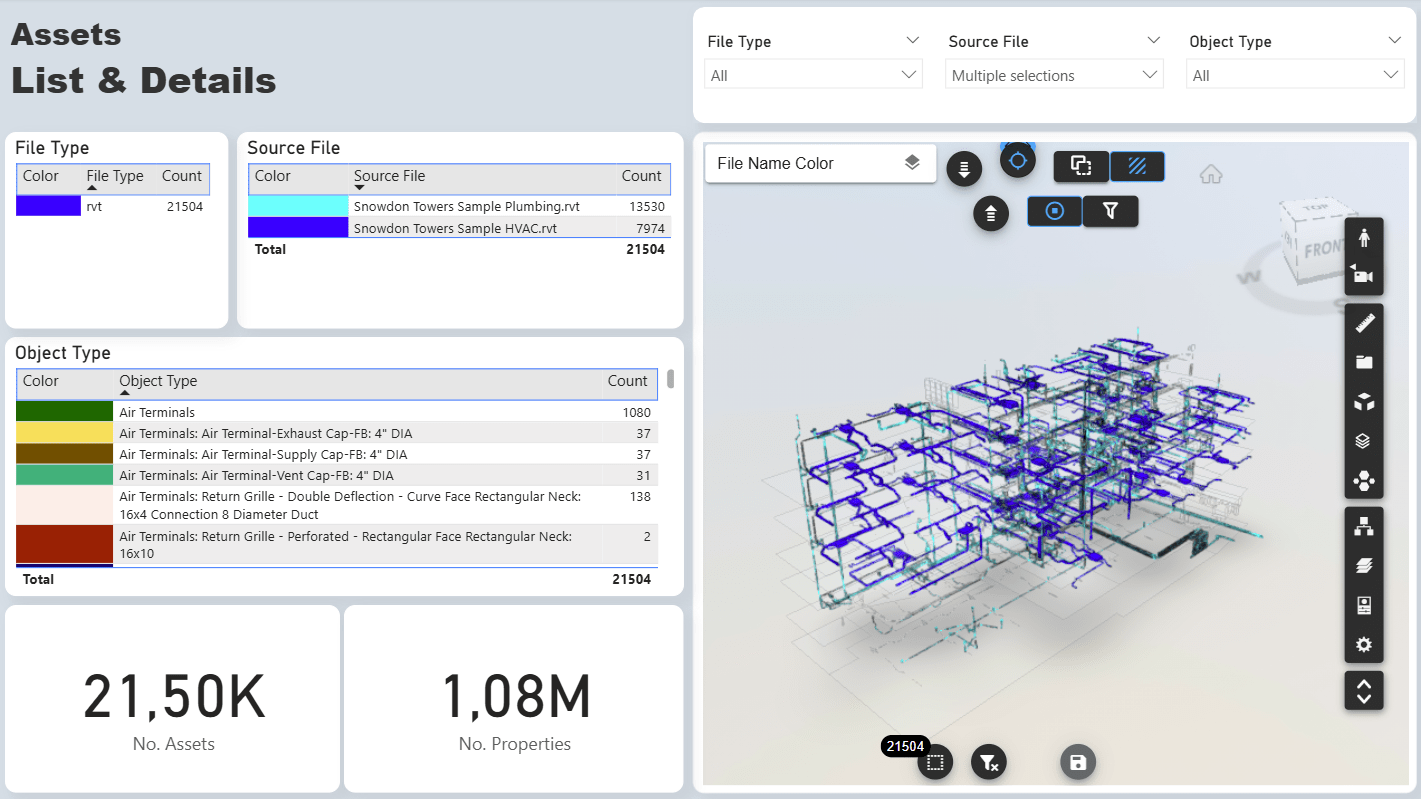Click the save floppy disk icon

(1078, 763)
